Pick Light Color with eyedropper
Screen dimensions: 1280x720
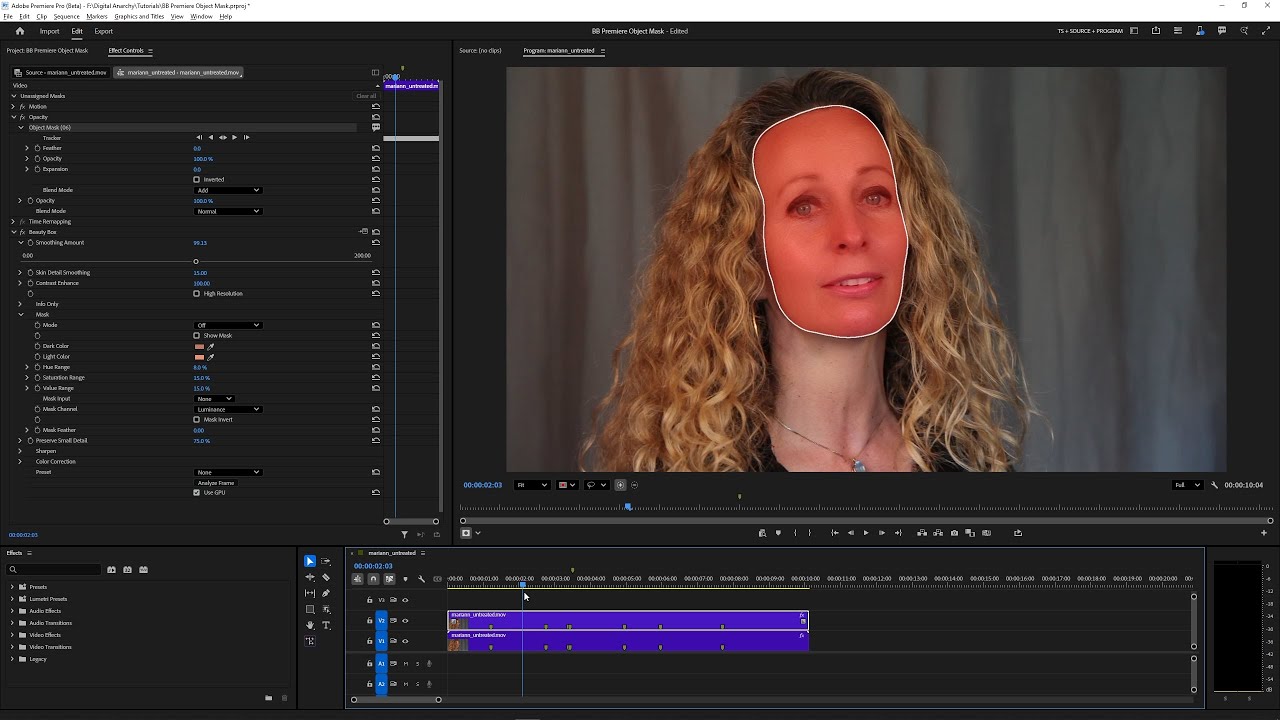click(x=210, y=357)
